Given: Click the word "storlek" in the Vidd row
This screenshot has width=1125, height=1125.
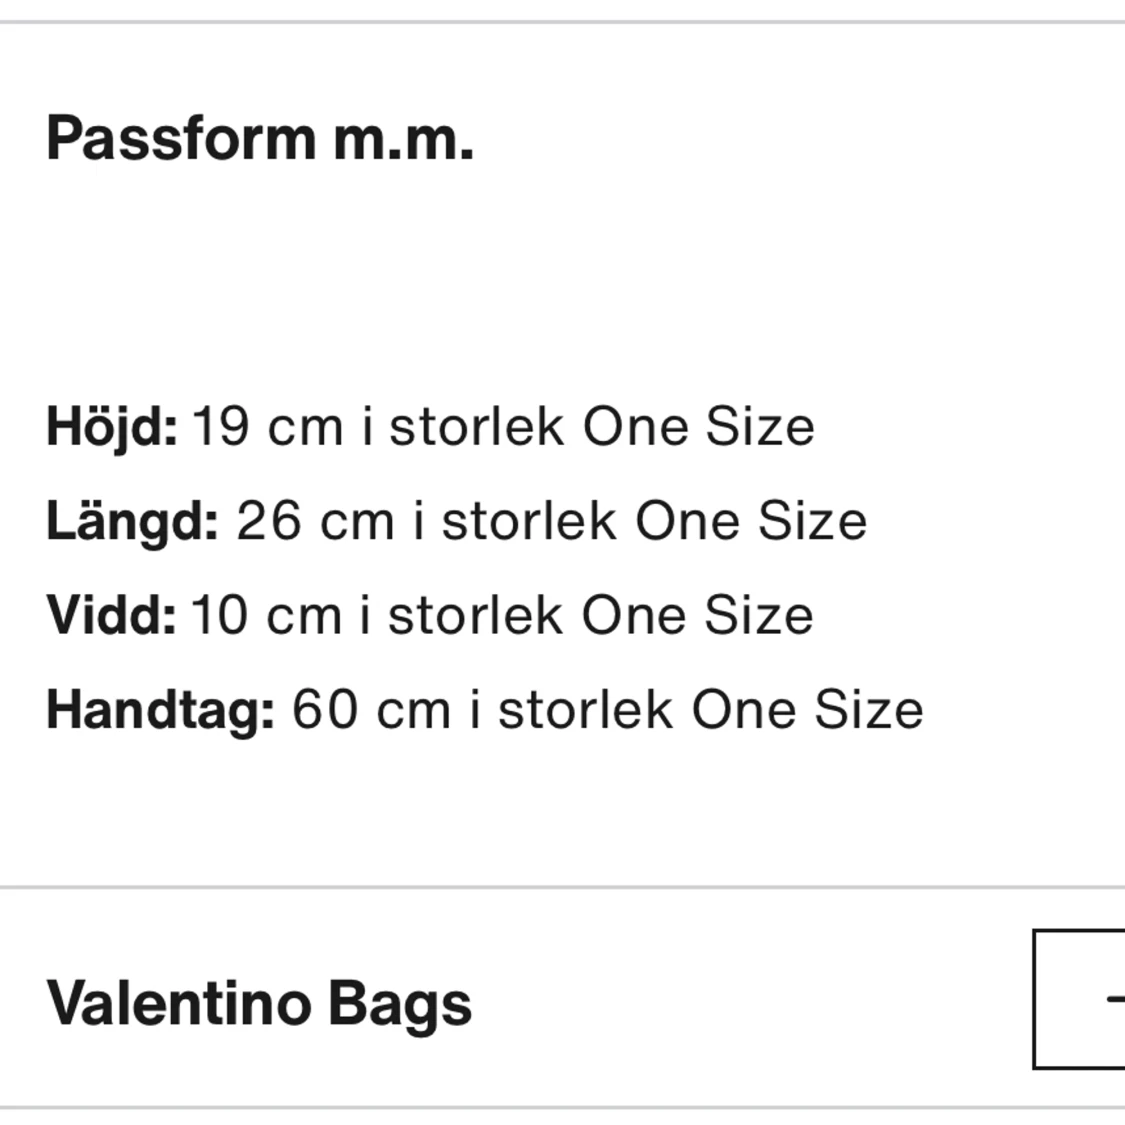Looking at the screenshot, I should click(x=475, y=615).
